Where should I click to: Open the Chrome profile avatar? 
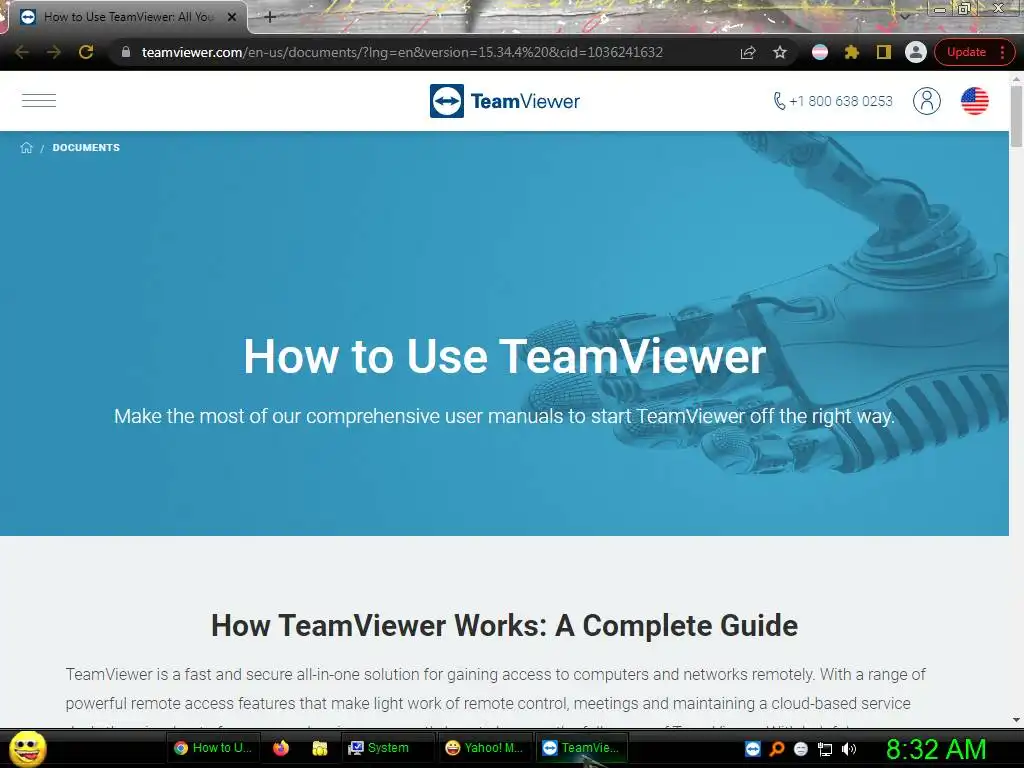tap(916, 52)
